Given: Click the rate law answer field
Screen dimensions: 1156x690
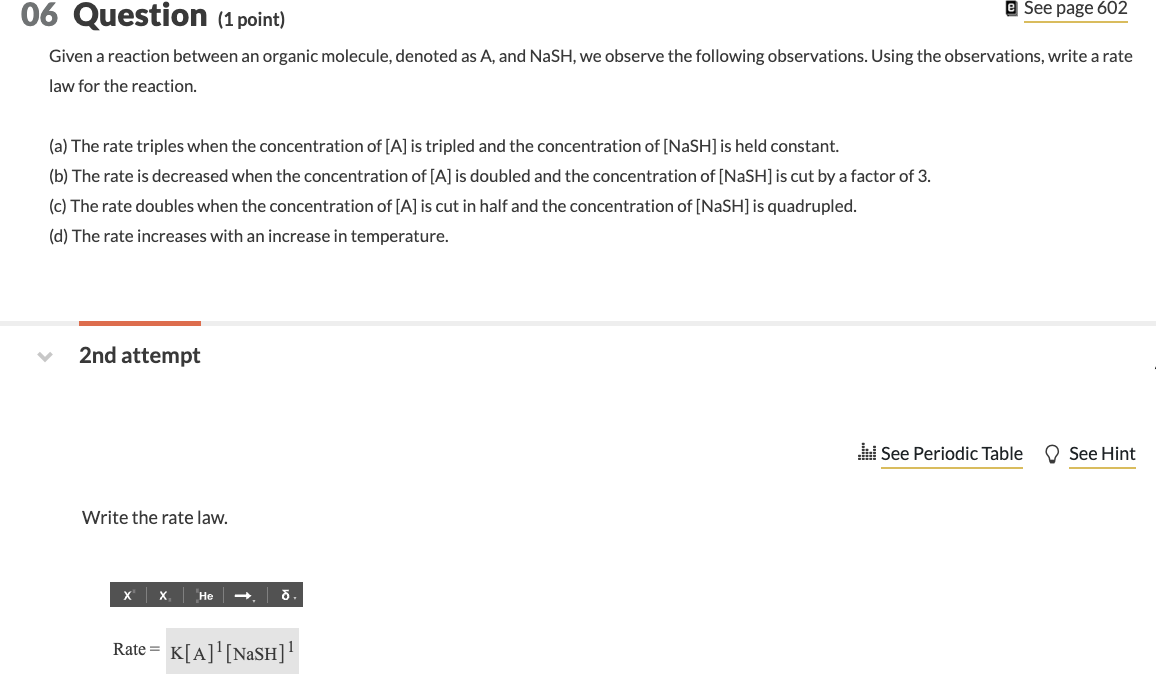Looking at the screenshot, I should [x=232, y=650].
